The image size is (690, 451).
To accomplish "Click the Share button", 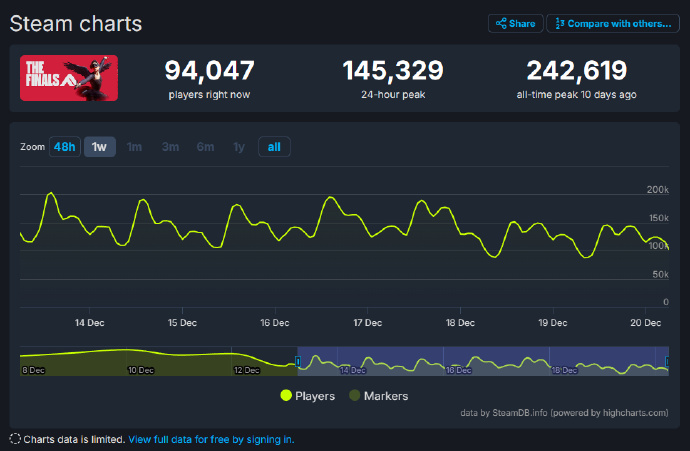I will [515, 23].
